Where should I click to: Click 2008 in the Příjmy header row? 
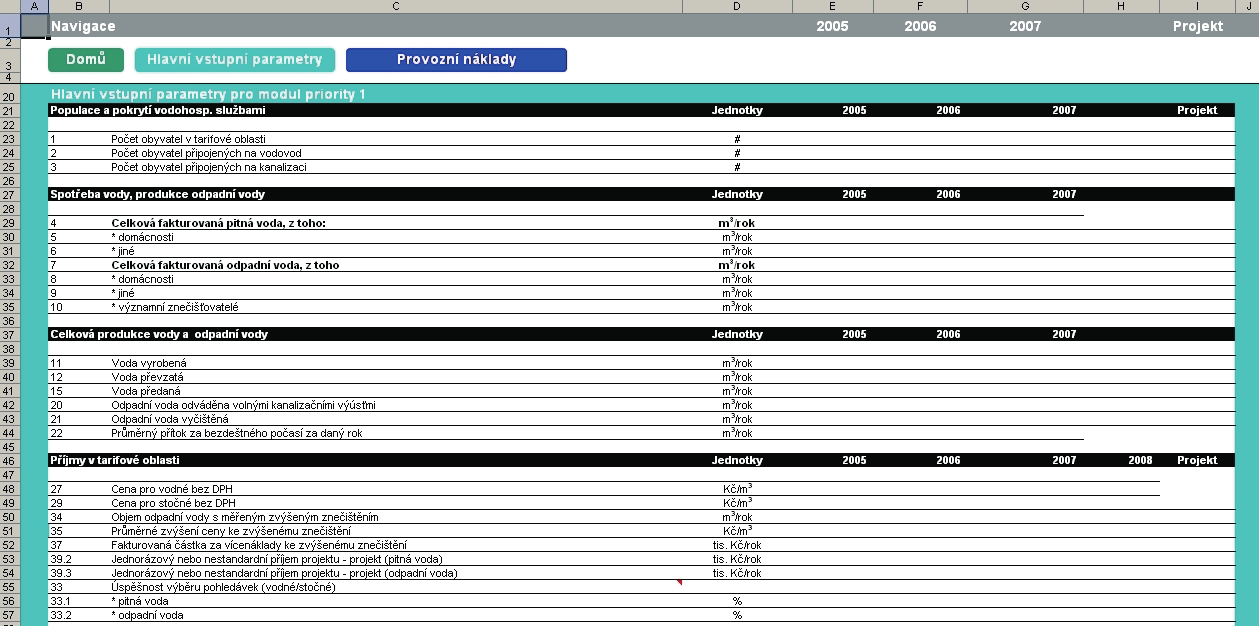pos(1140,461)
